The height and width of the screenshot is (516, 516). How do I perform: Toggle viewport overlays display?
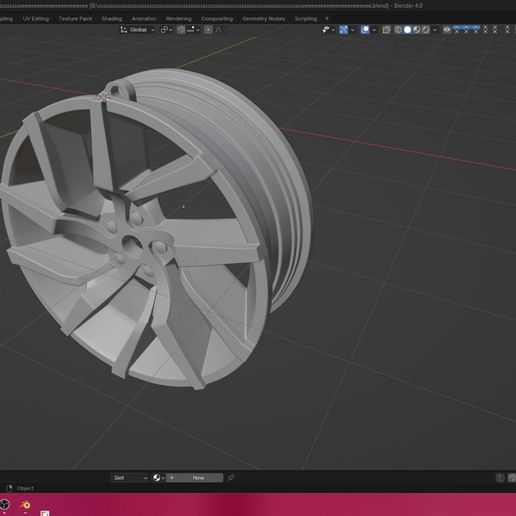point(365,30)
